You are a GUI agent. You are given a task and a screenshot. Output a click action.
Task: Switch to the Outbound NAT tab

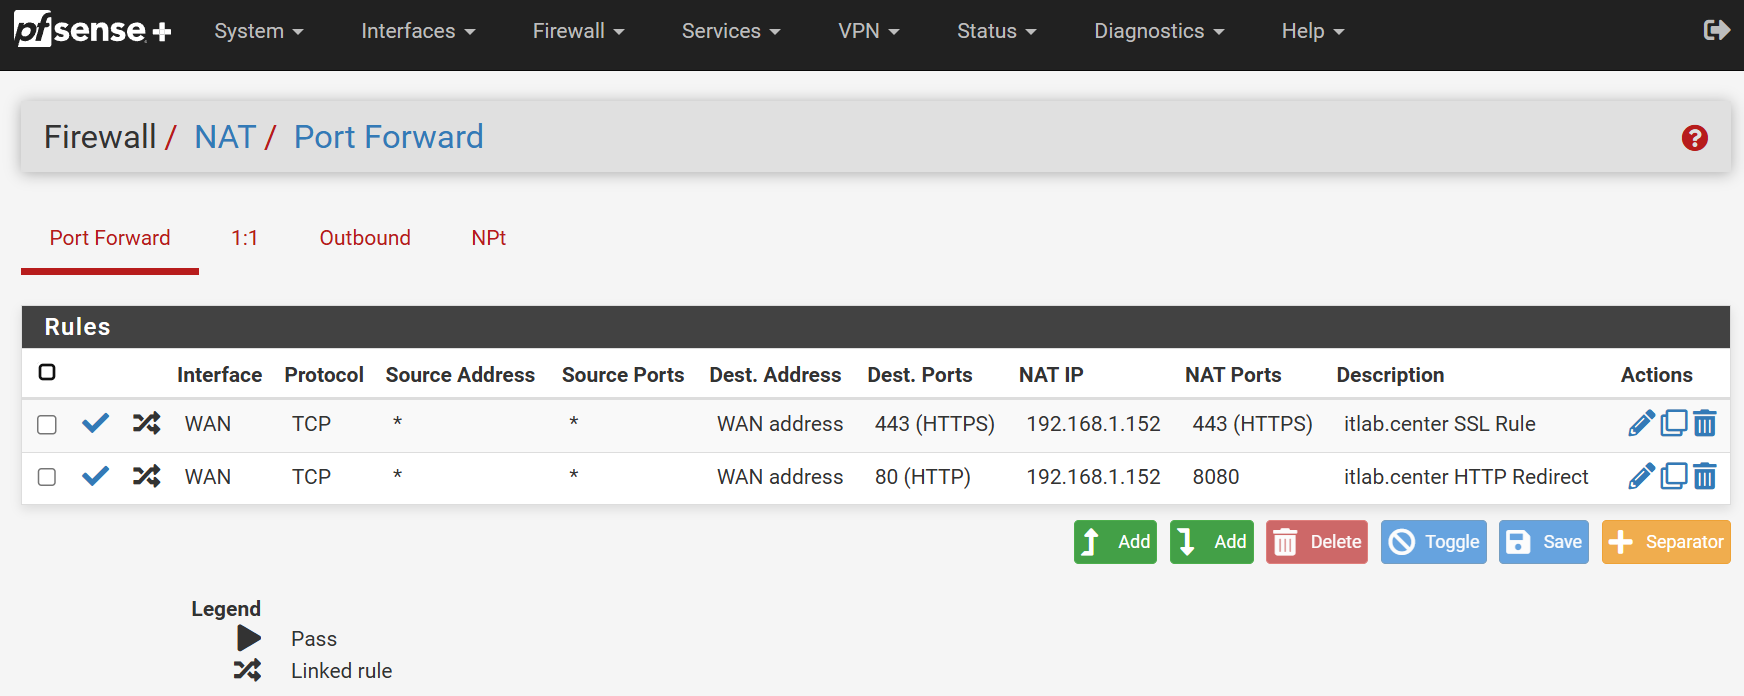[365, 238]
